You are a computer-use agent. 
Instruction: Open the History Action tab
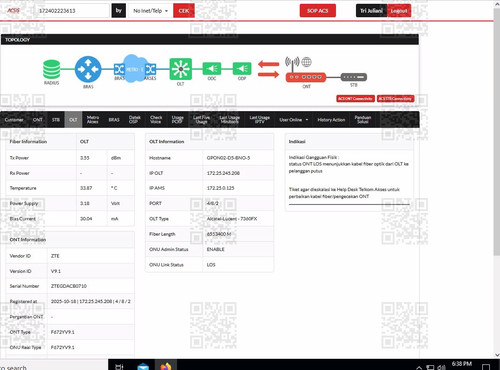coord(331,120)
